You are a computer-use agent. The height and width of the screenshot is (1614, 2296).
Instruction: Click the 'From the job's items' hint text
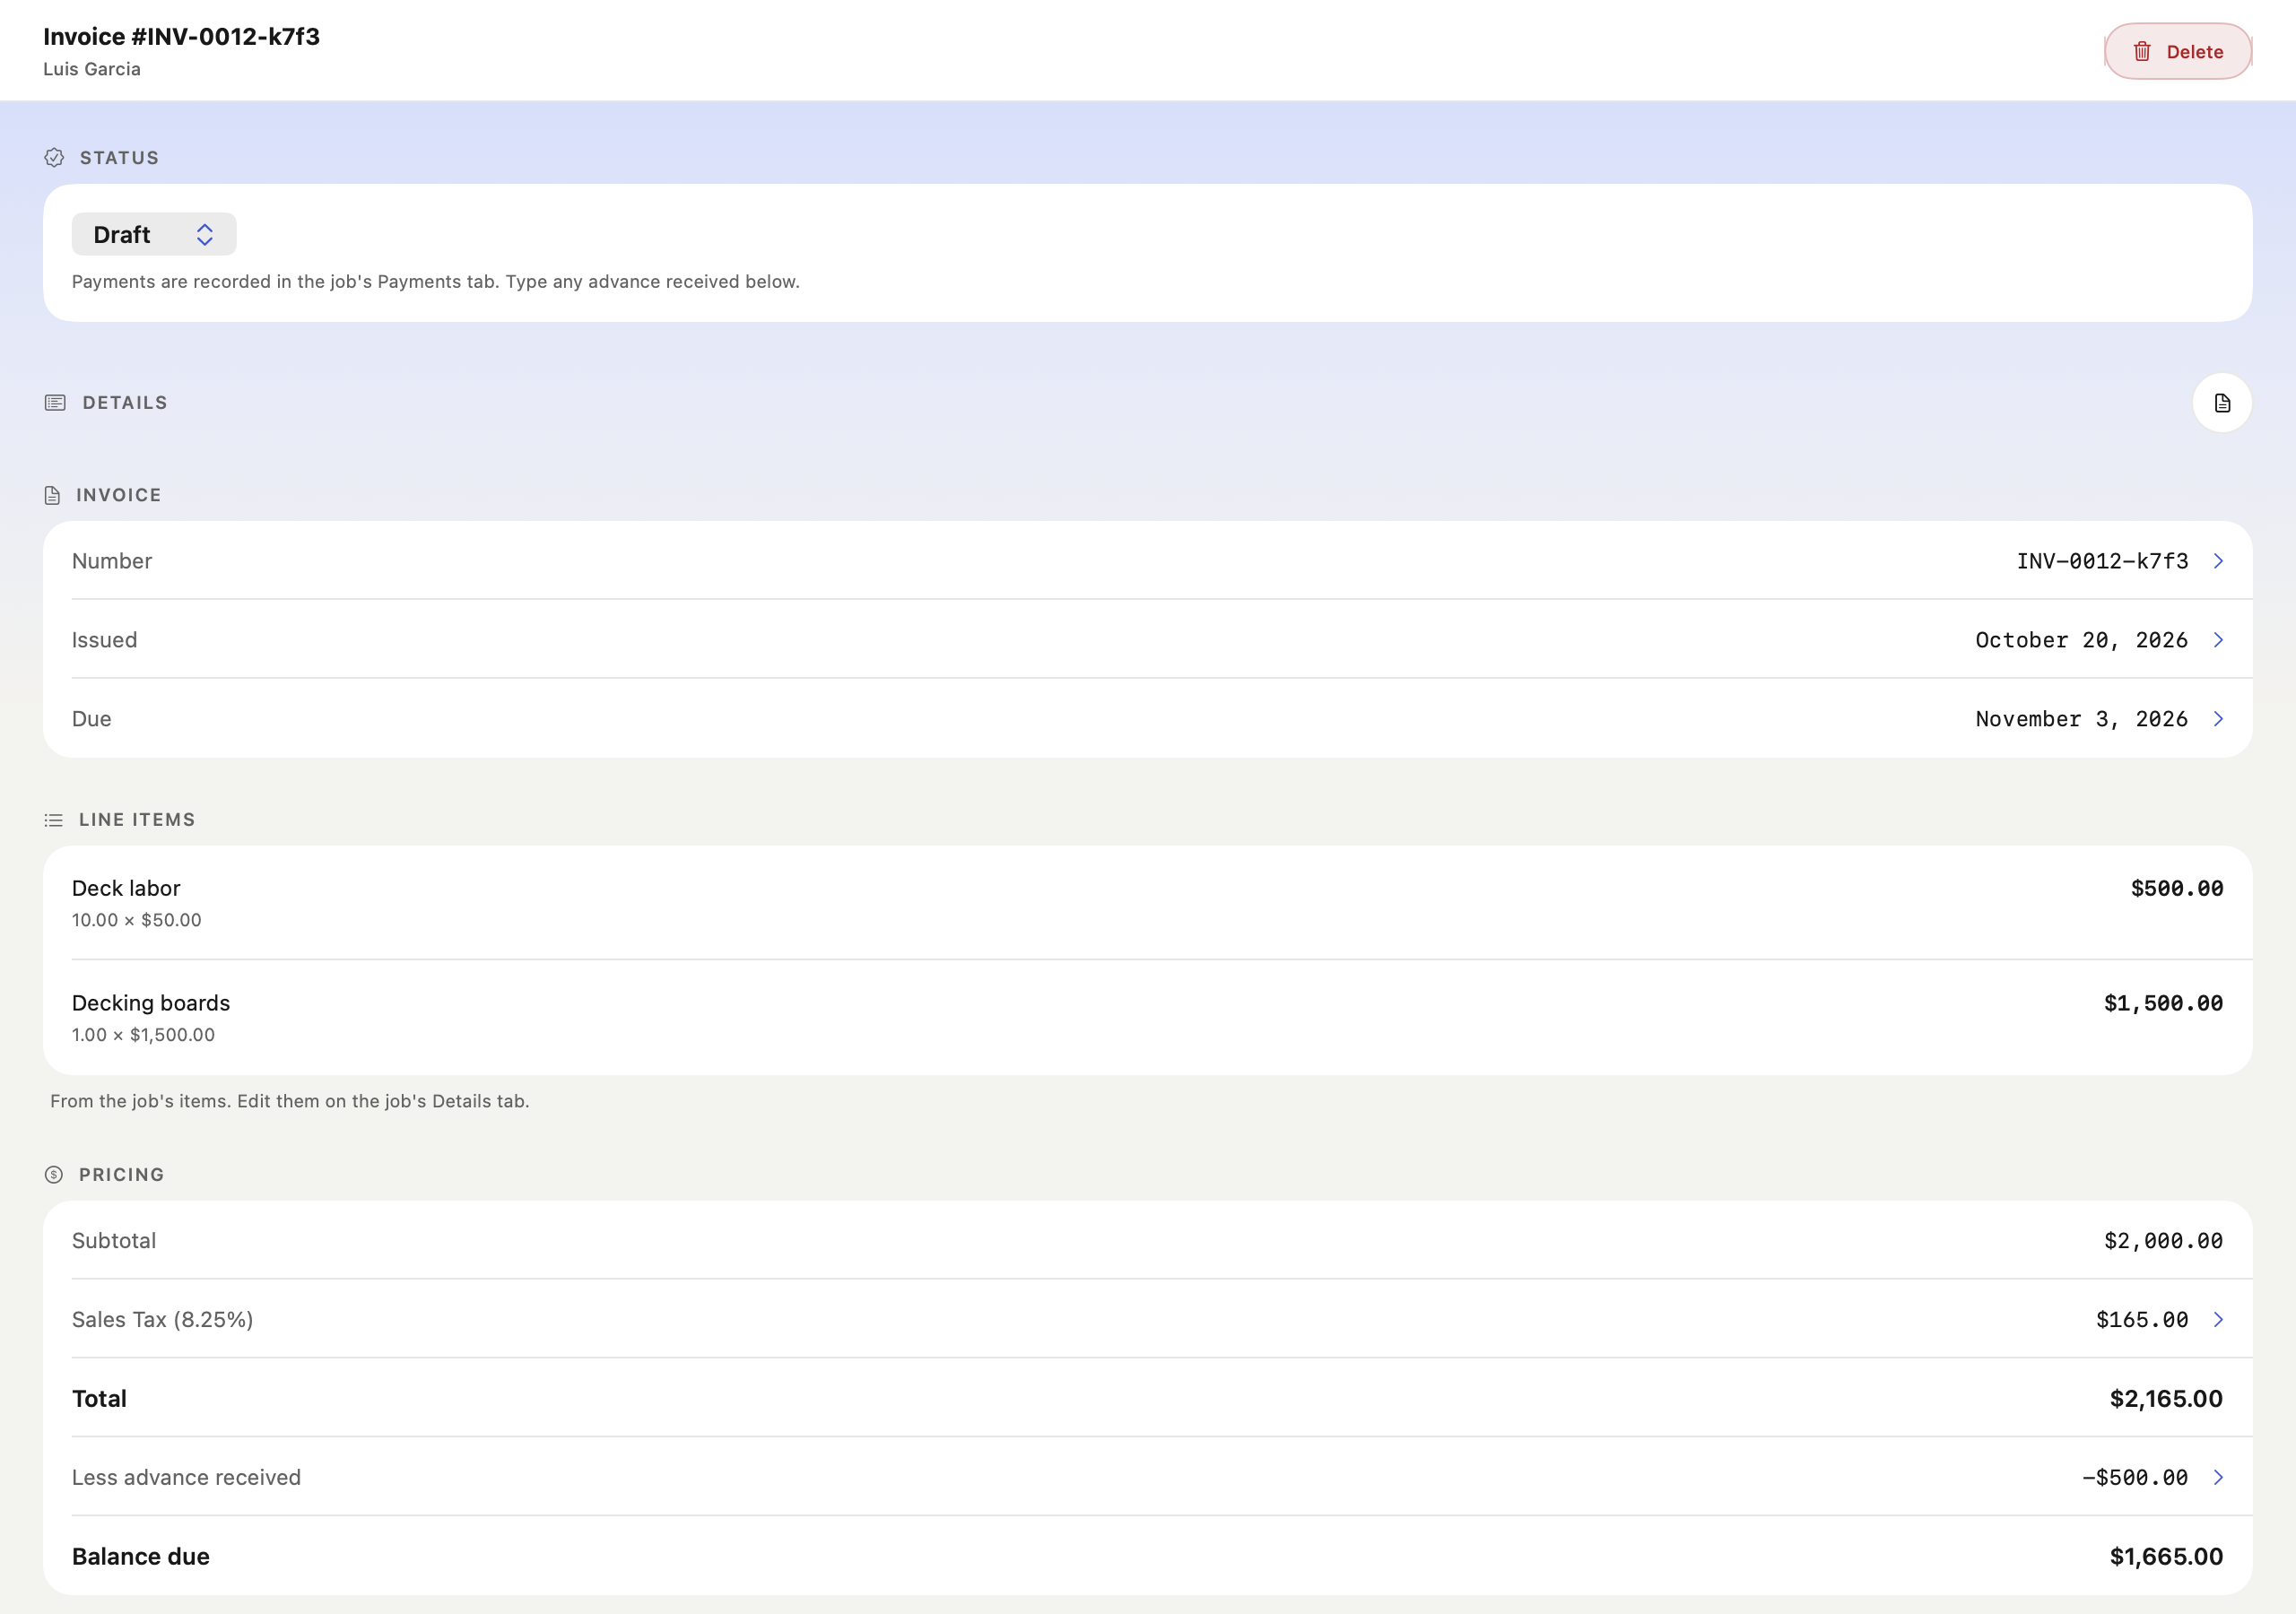[x=290, y=1101]
